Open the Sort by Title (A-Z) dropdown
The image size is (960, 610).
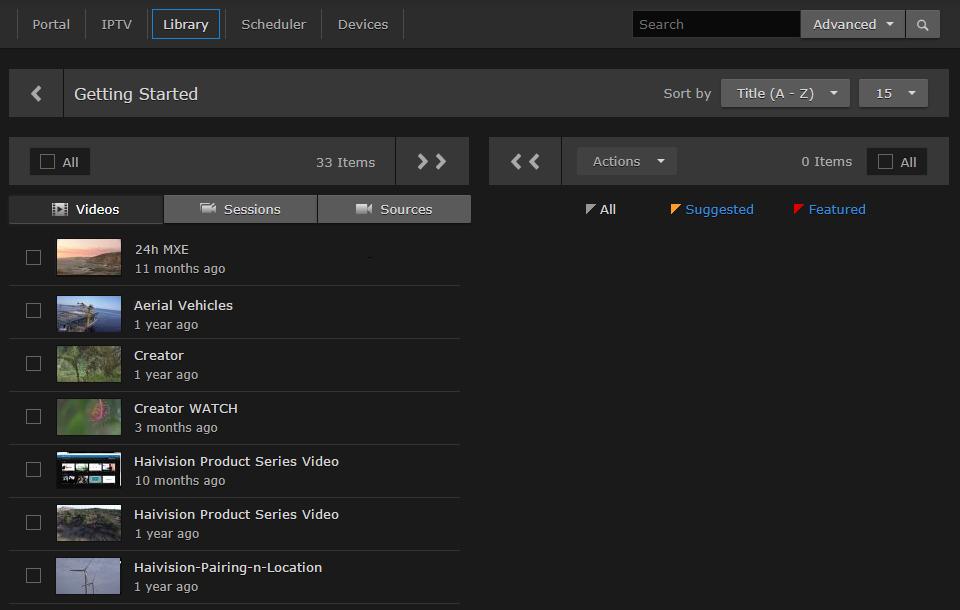point(785,93)
